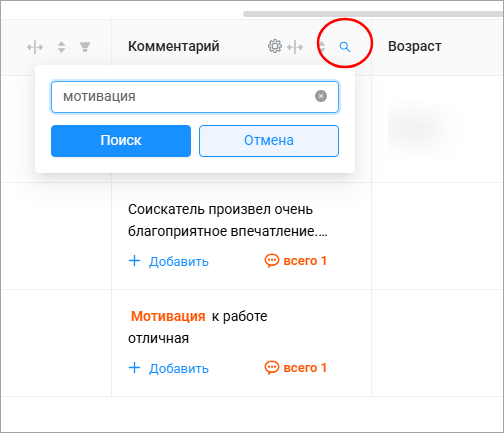The height and width of the screenshot is (433, 504).
Task: Click Добавить under Мотивация к работе comment
Action: click(169, 368)
